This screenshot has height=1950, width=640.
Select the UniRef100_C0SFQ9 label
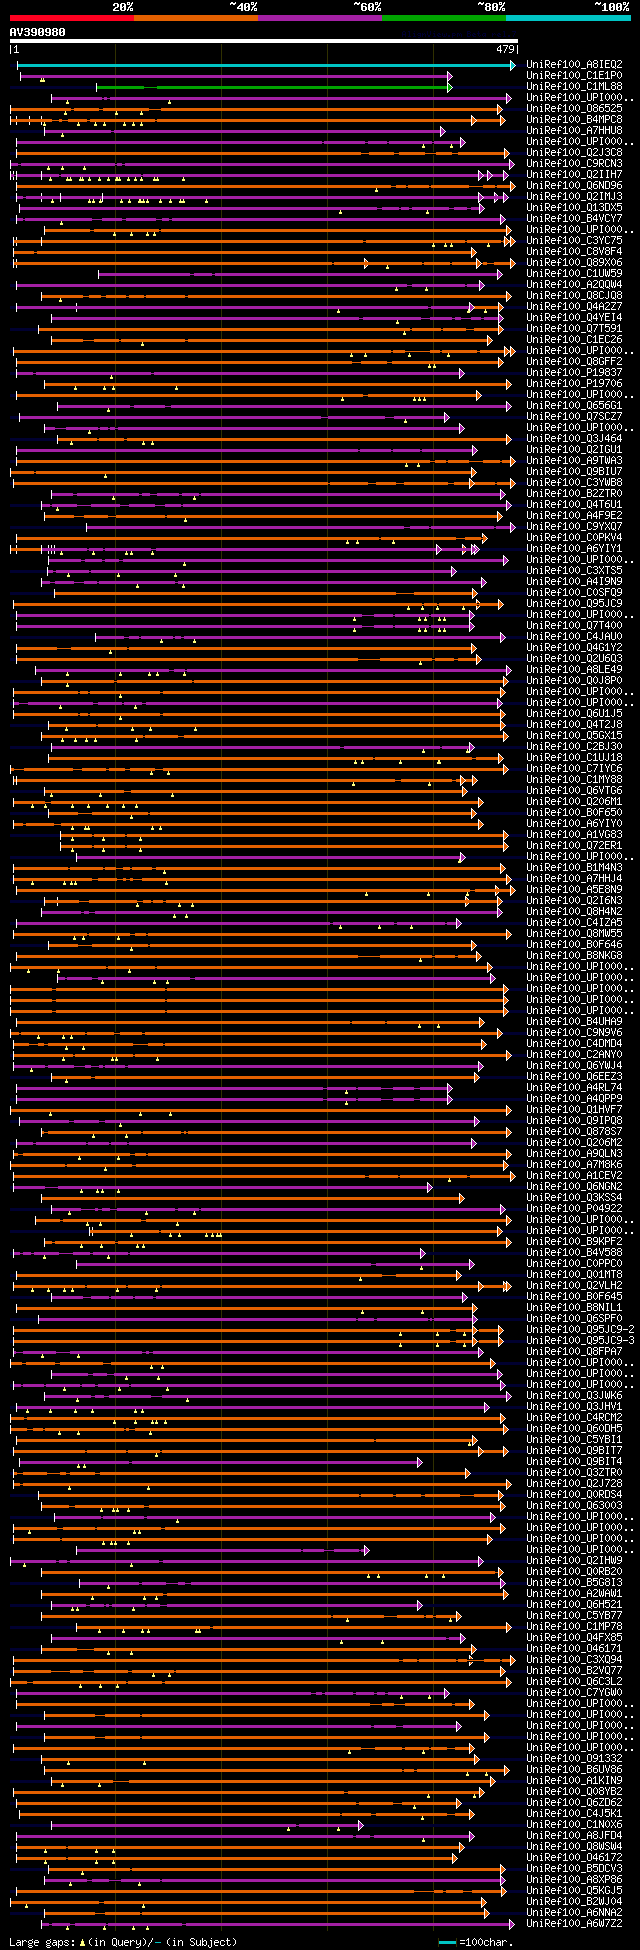574,592
